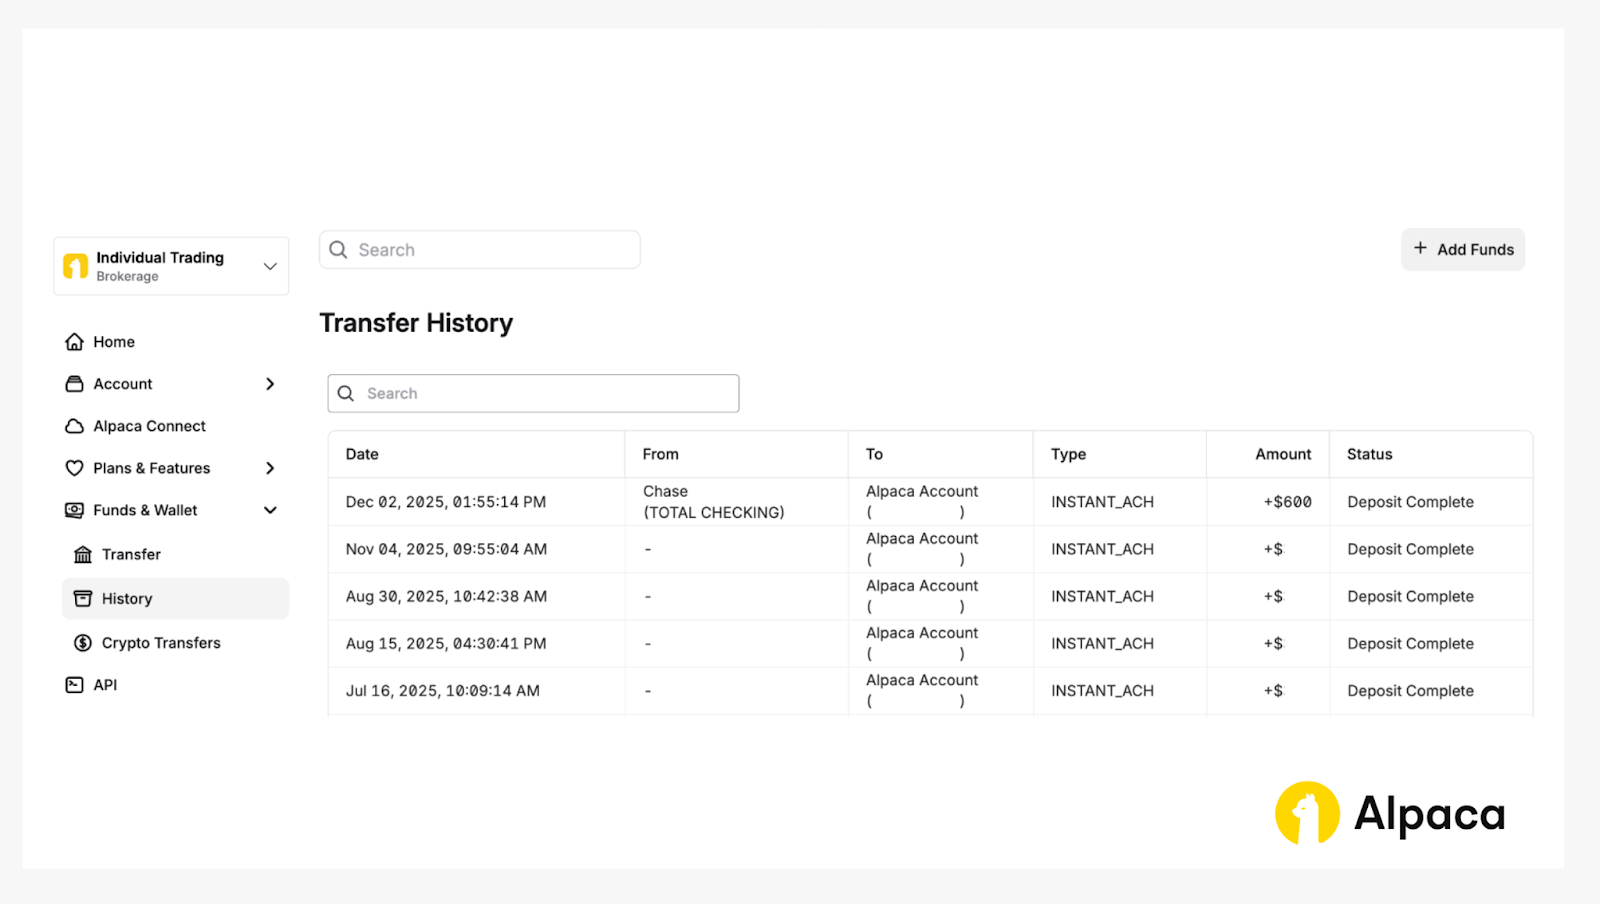1600x904 pixels.
Task: Click the Home house icon in sidebar
Action: pyautogui.click(x=74, y=342)
